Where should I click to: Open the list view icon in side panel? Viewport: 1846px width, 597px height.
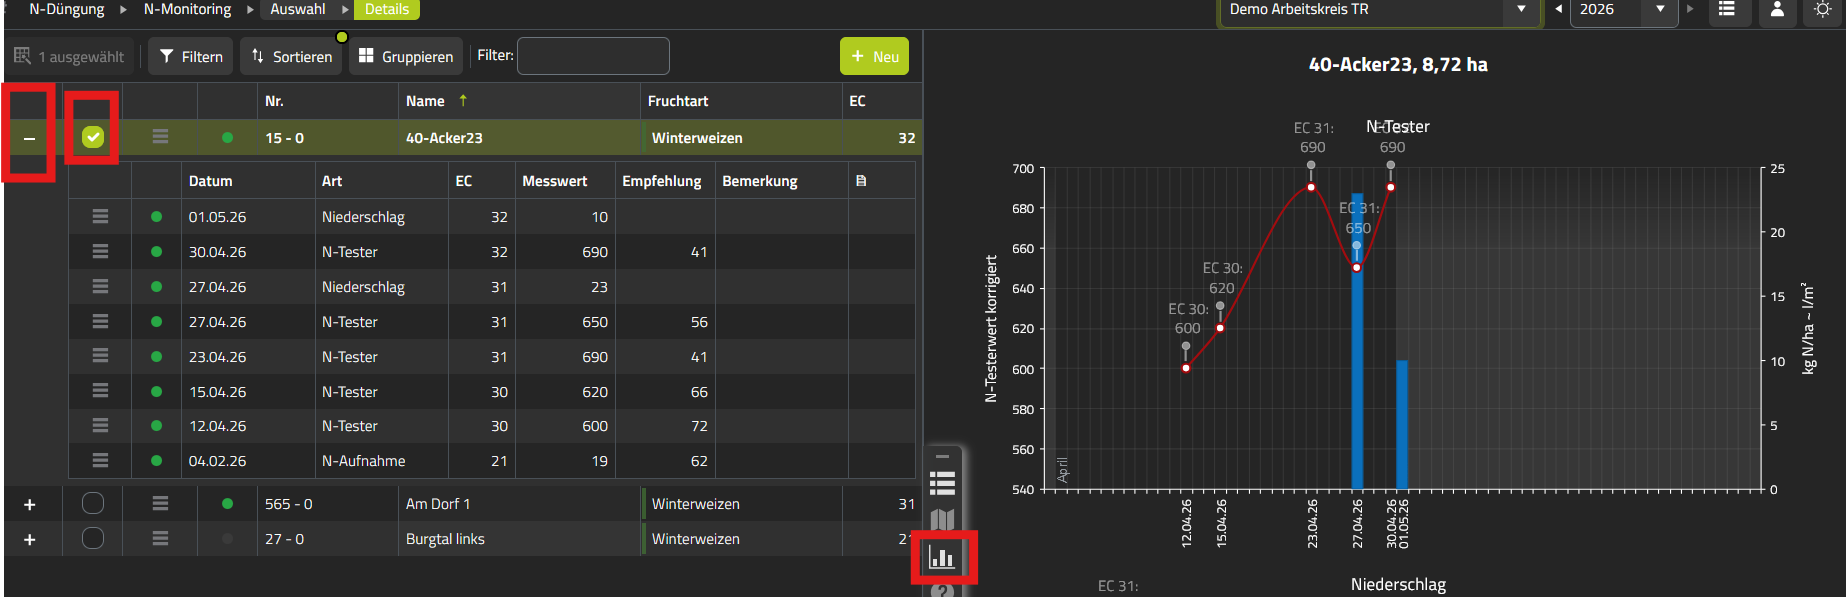click(942, 484)
